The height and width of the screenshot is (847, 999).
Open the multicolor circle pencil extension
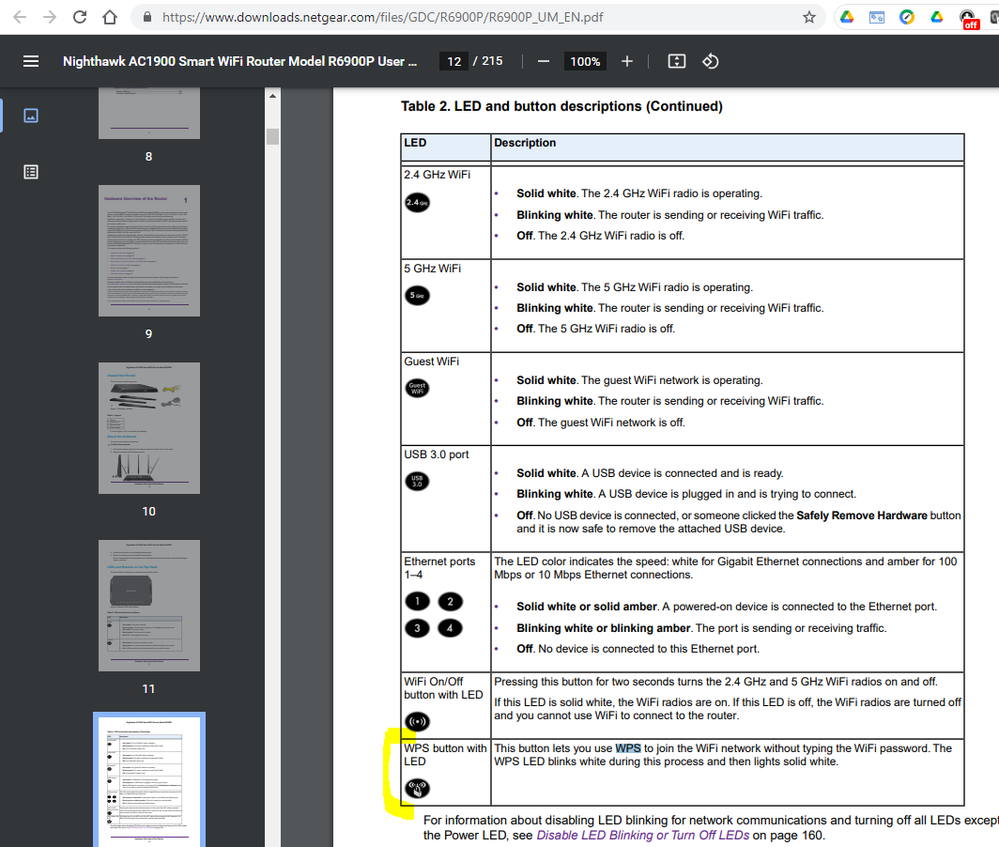(907, 17)
